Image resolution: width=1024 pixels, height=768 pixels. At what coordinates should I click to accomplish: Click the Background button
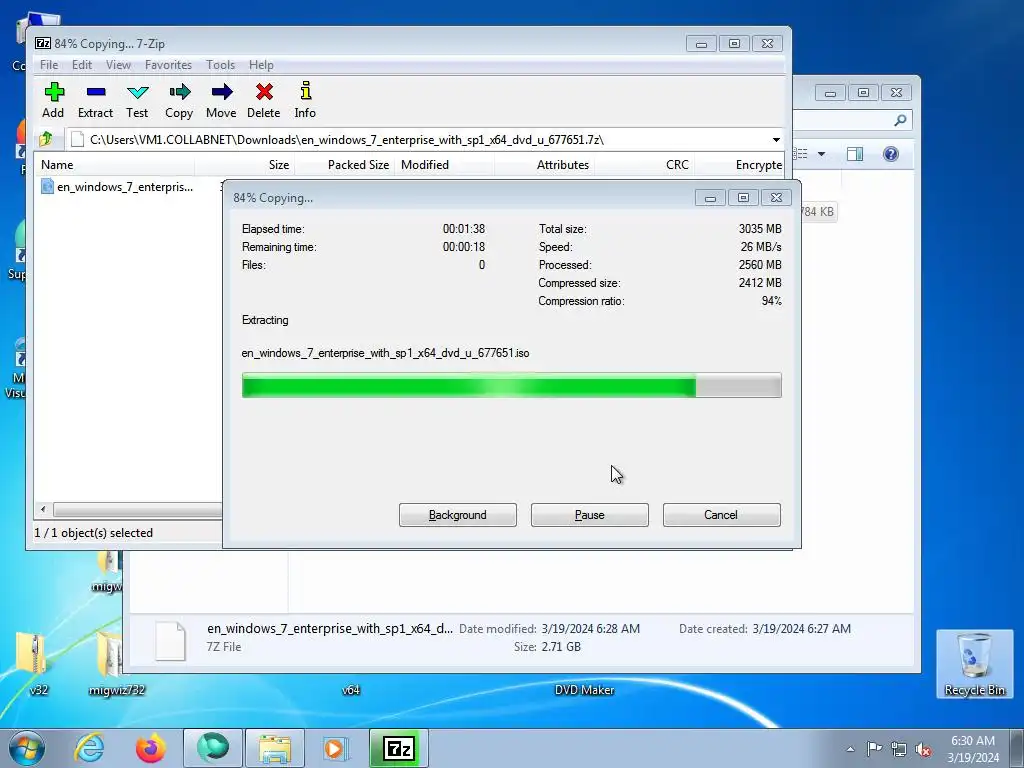tap(458, 515)
